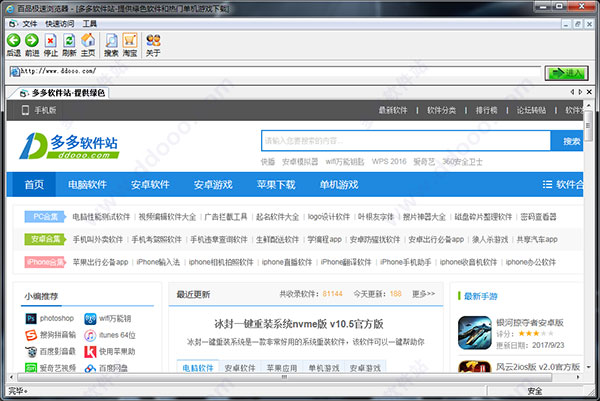Image resolution: width=600 pixels, height=401 pixels.
Task: Open the 软件分类 link
Action: (441, 110)
